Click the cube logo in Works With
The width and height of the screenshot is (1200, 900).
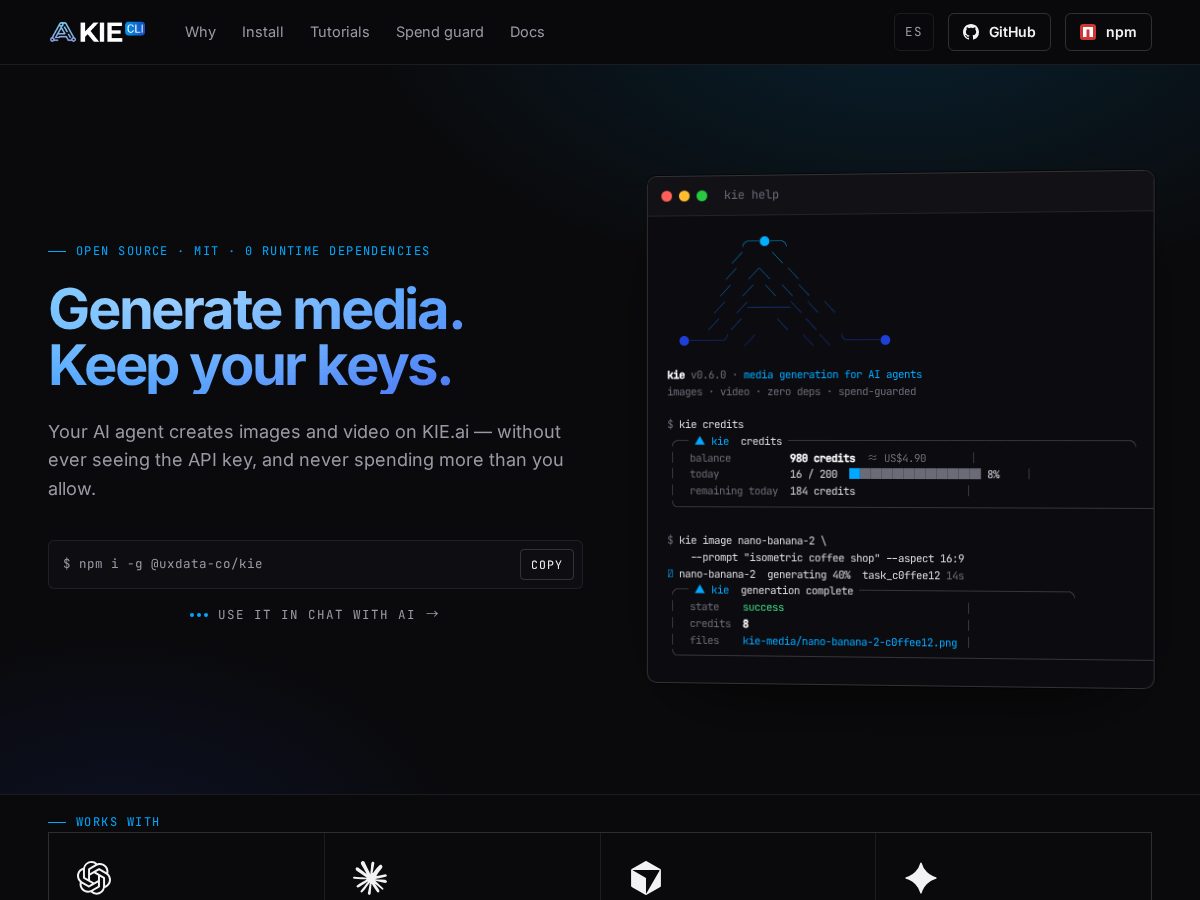[x=646, y=878]
